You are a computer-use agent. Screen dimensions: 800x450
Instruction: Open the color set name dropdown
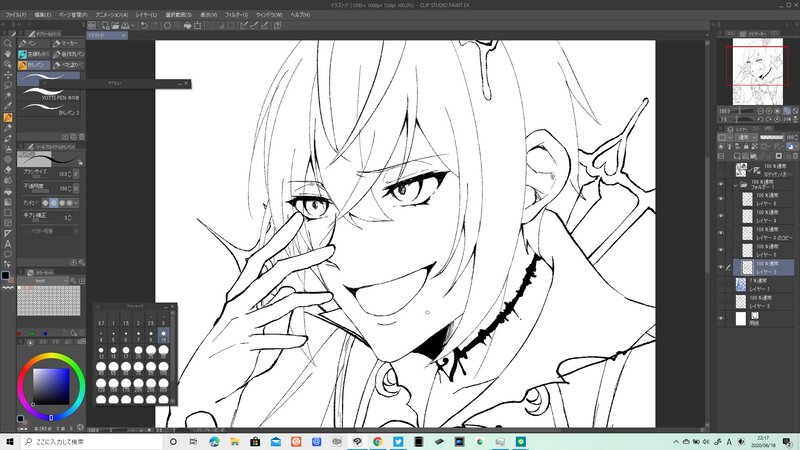tap(44, 281)
